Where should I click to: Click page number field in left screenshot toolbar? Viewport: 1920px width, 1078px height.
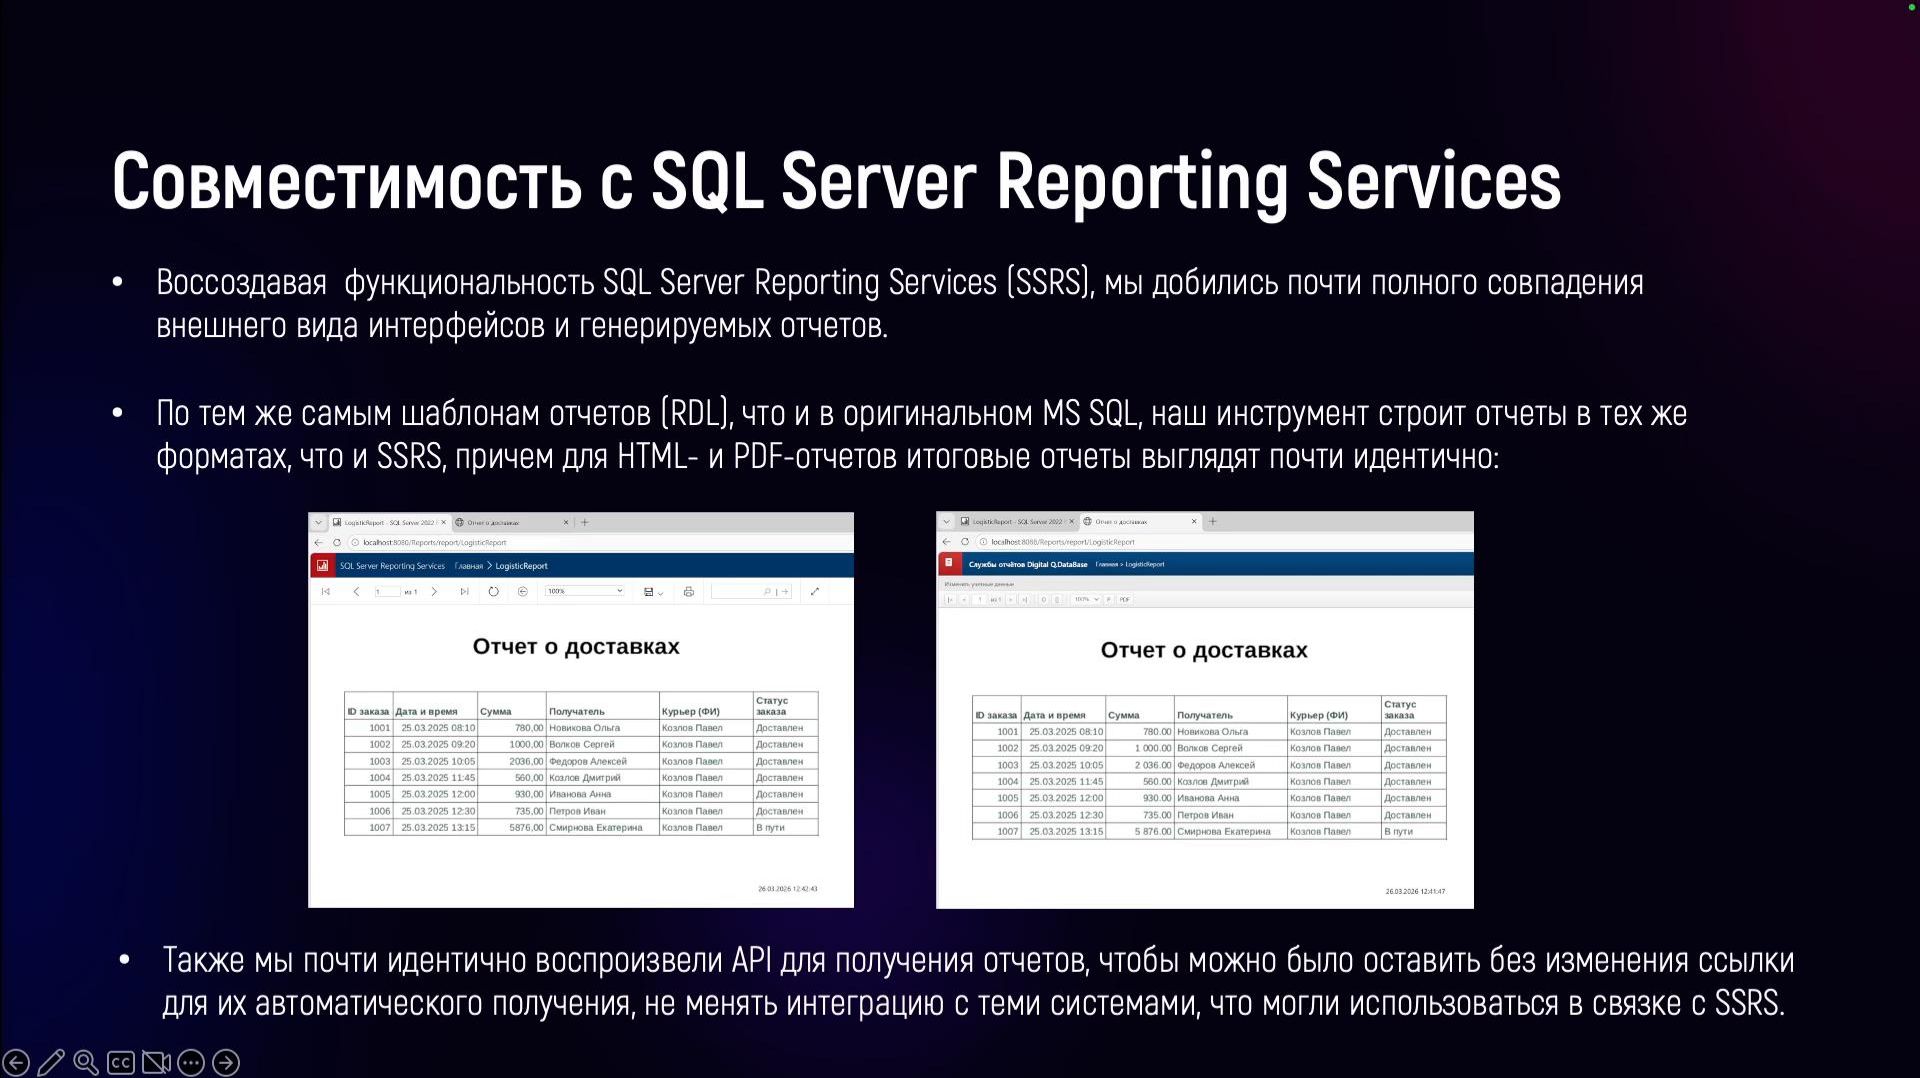[x=388, y=592]
